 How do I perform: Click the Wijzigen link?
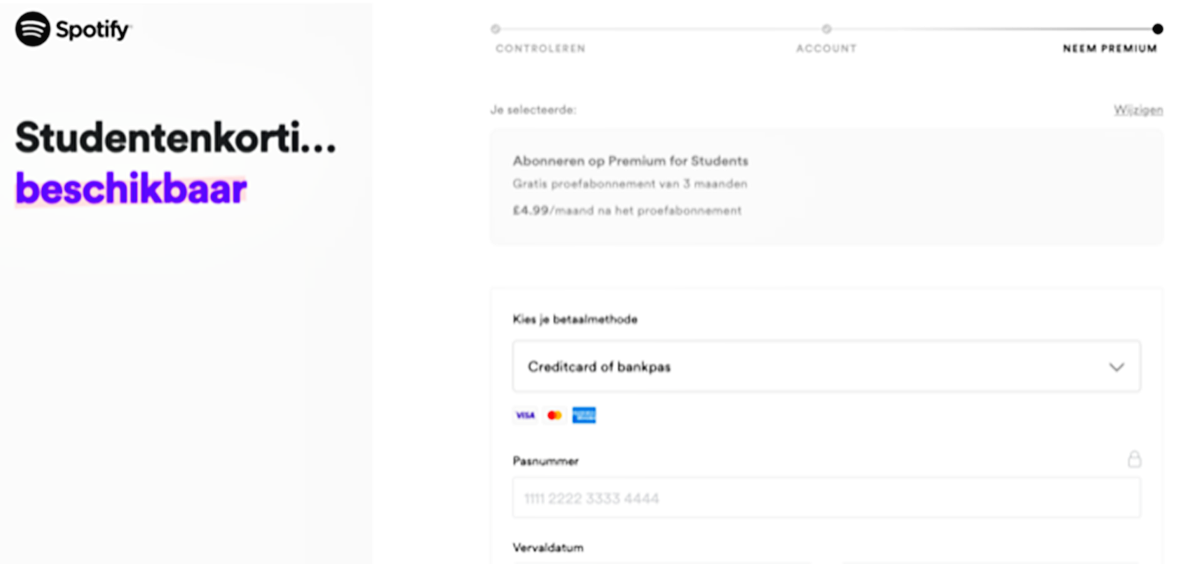1138,110
